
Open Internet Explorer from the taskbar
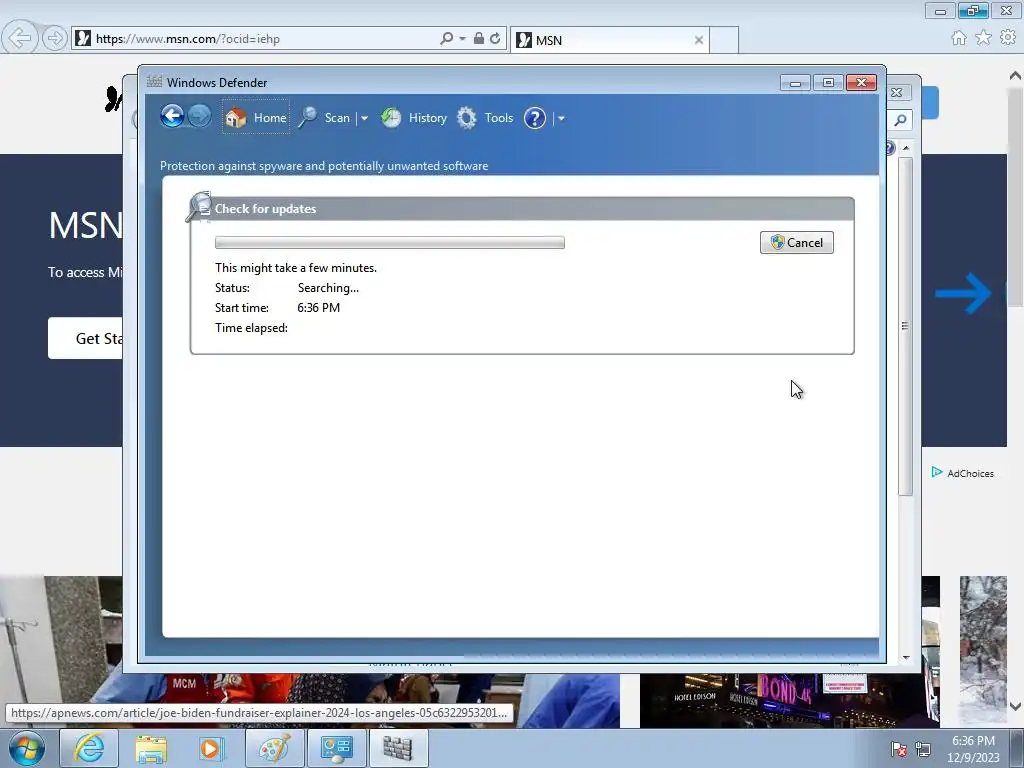point(89,748)
